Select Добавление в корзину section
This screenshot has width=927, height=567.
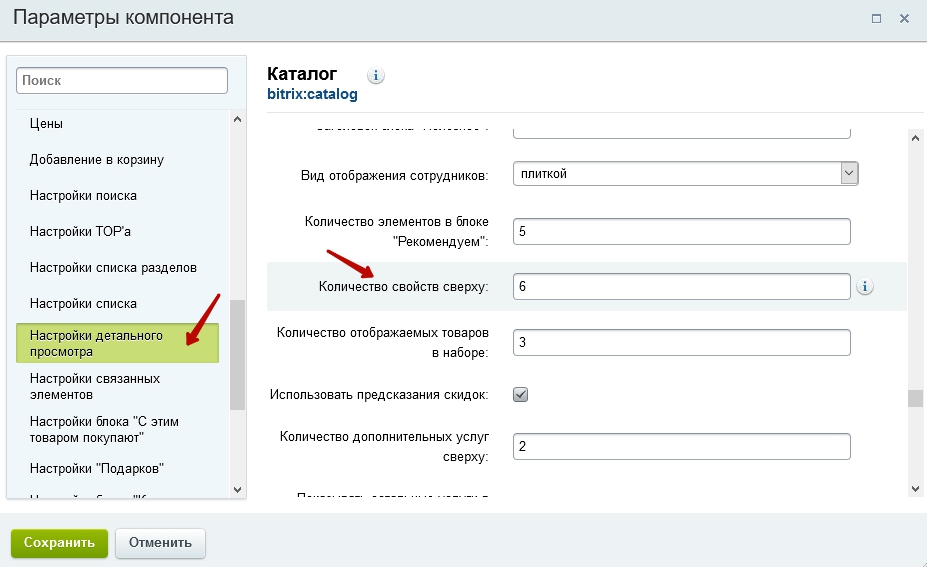pyautogui.click(x=97, y=160)
